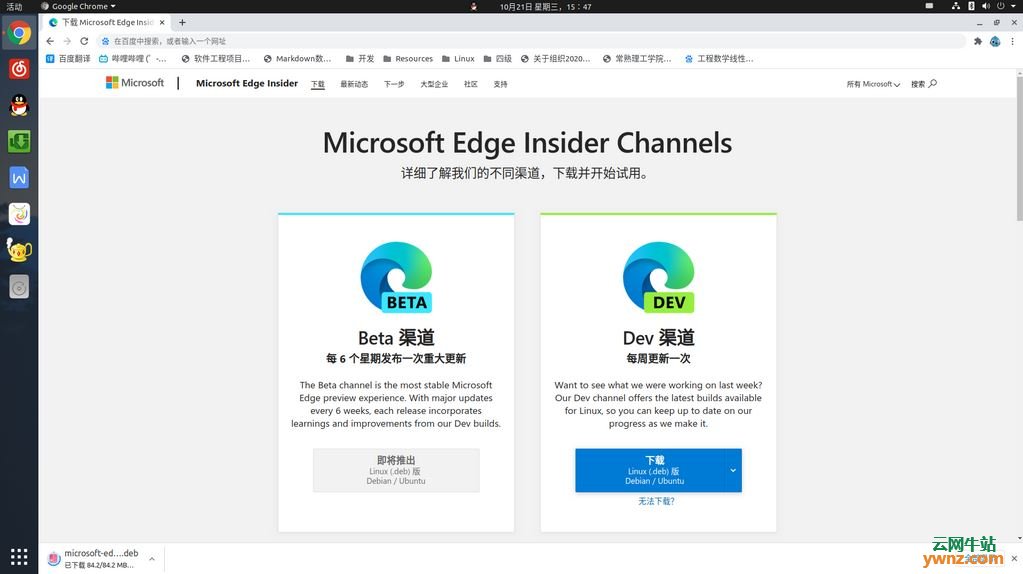1023x574 pixels.
Task: Click the downloaded deb file icon
Action: 54,558
